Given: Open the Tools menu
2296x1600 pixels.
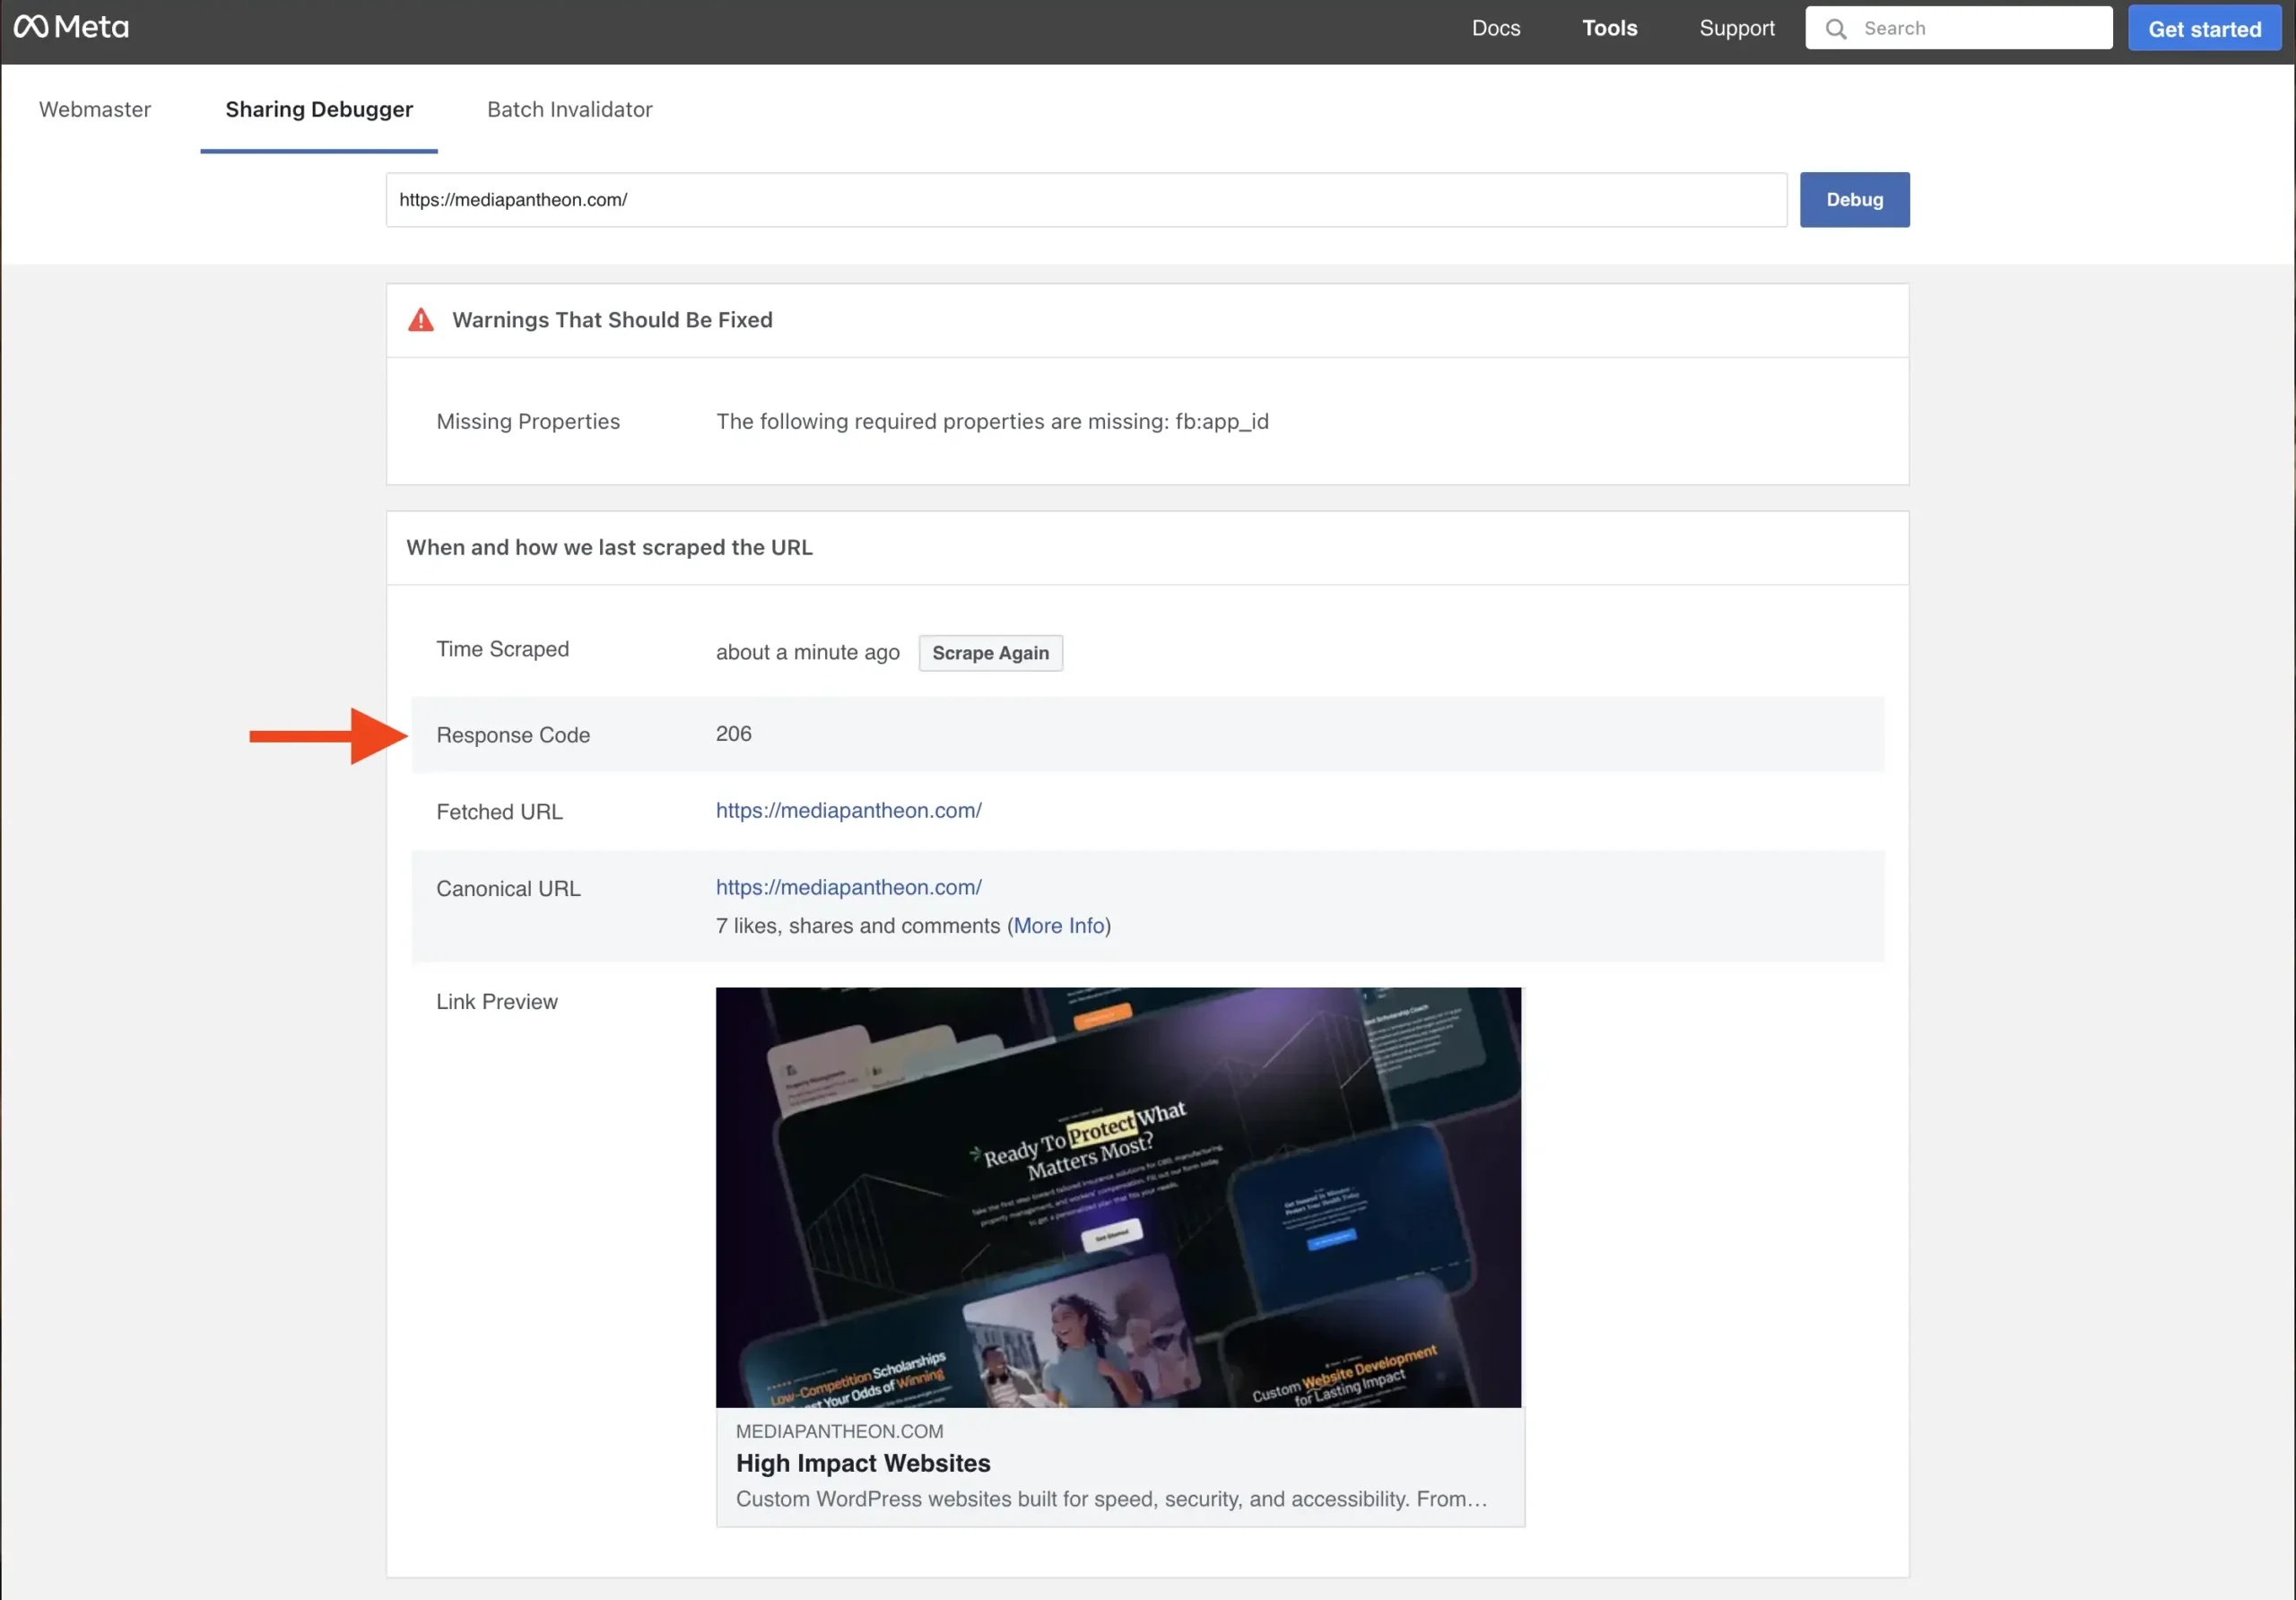Looking at the screenshot, I should coord(1609,28).
